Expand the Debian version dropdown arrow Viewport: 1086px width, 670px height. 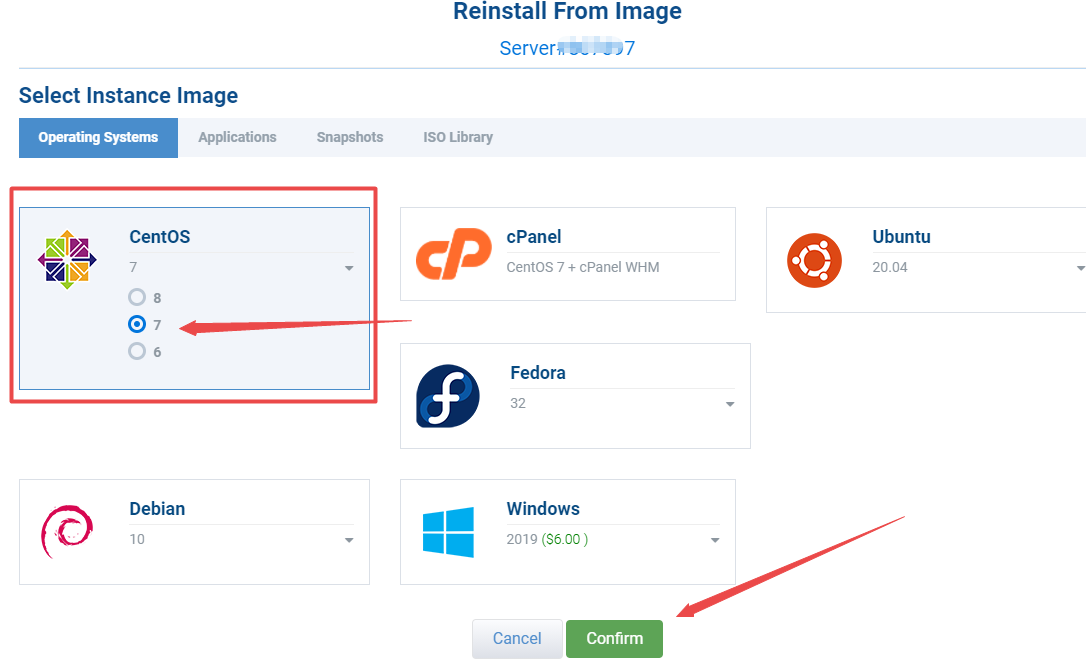pyautogui.click(x=349, y=540)
